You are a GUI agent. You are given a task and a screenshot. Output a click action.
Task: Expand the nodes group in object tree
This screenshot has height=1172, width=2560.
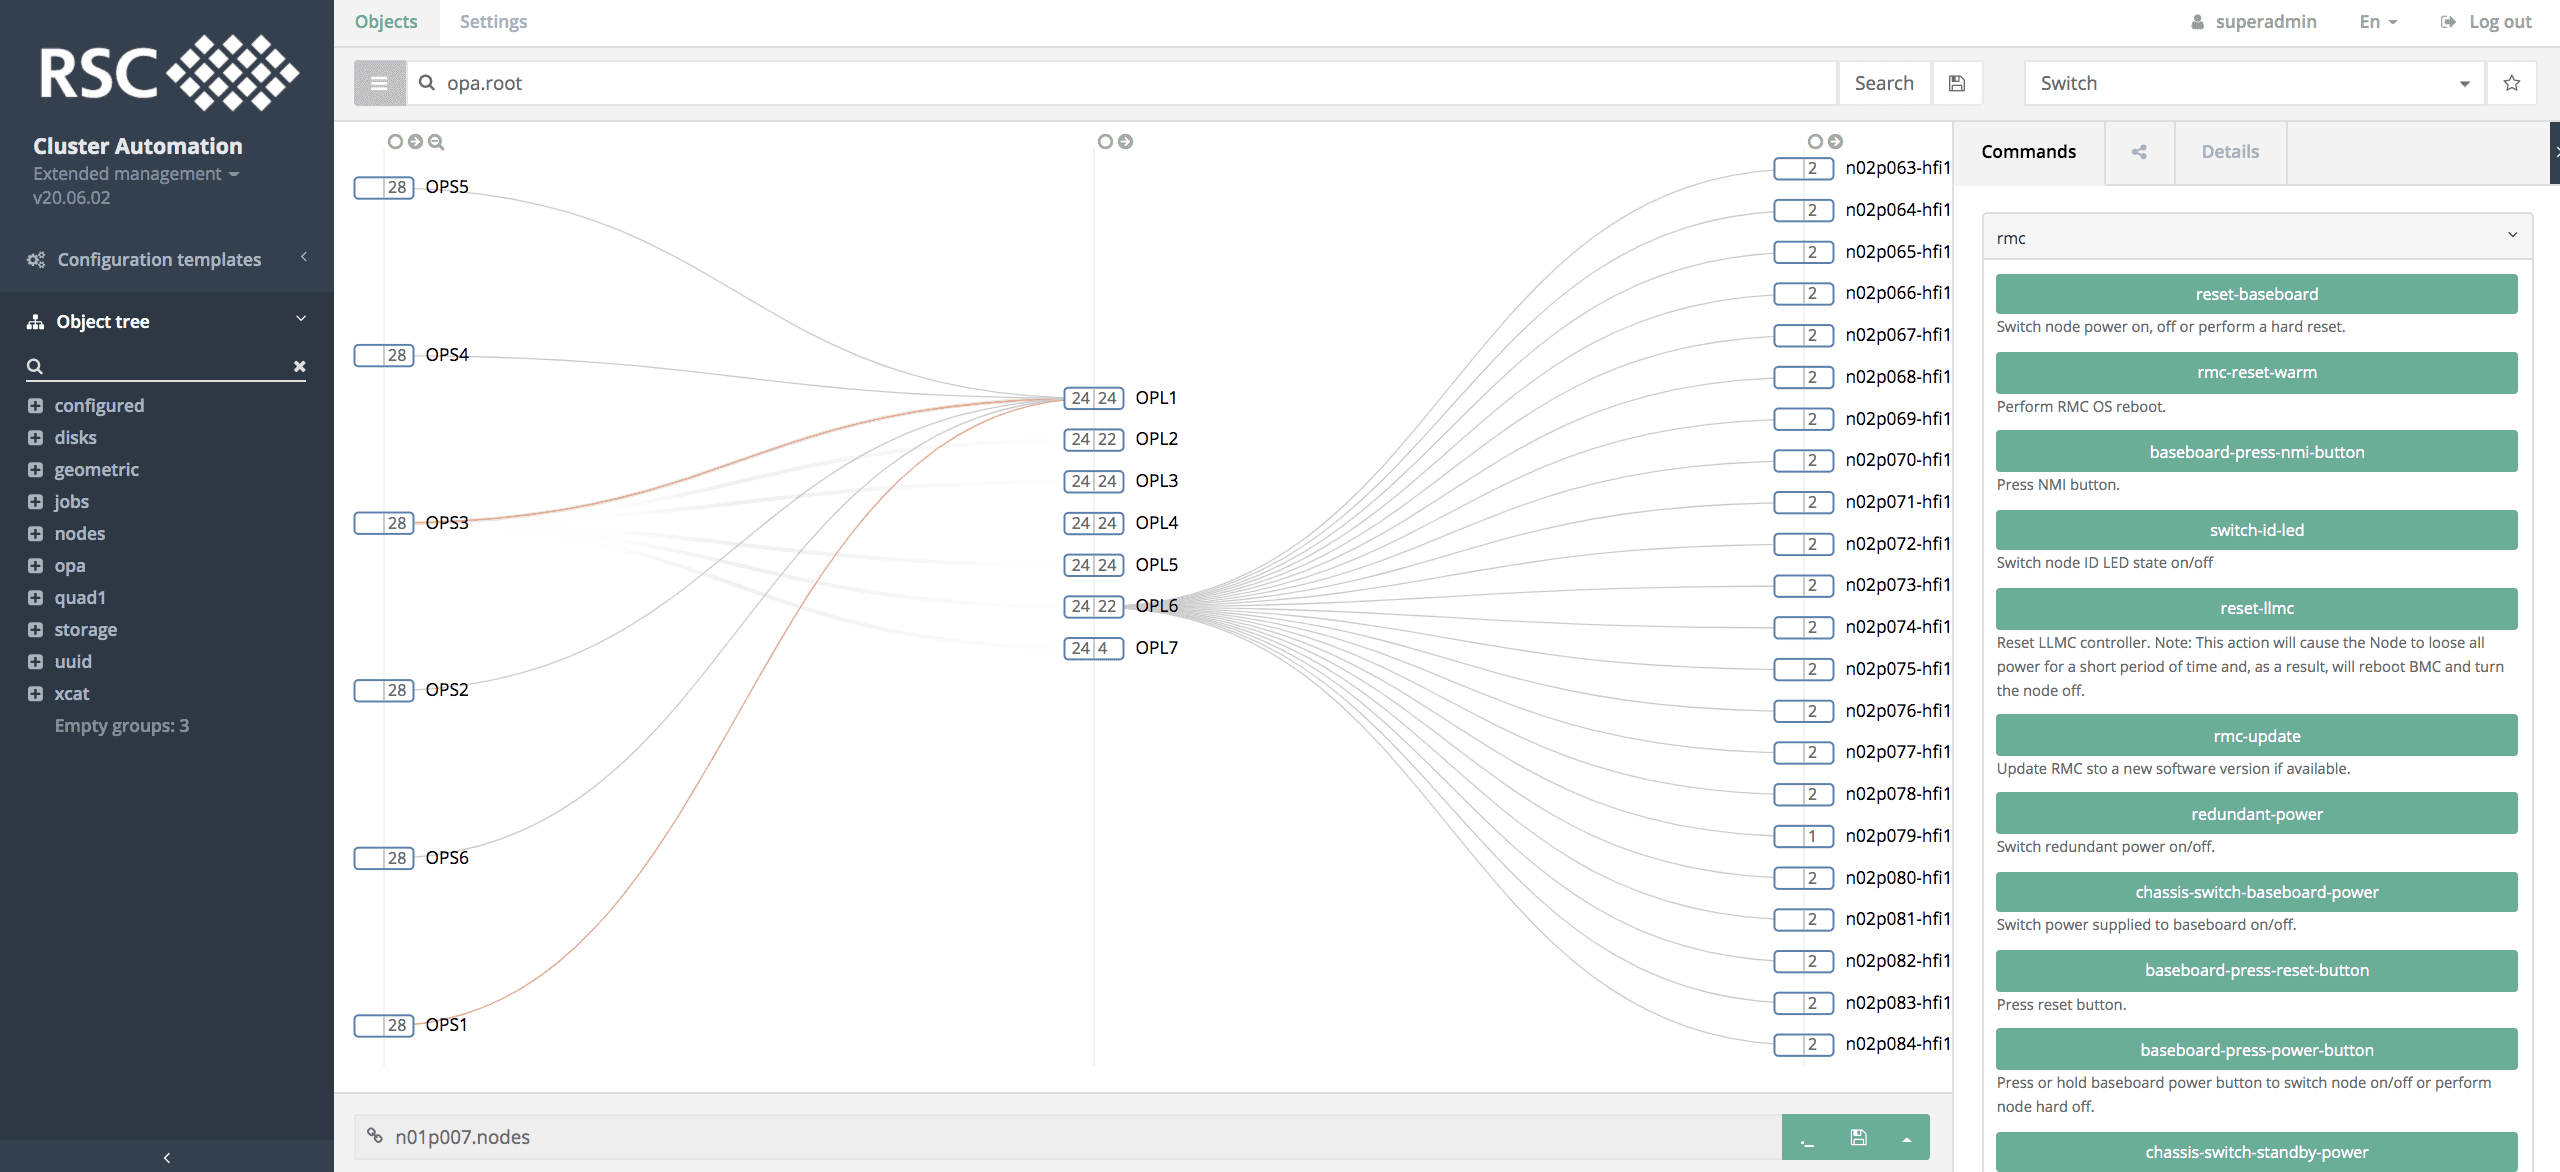coord(36,534)
